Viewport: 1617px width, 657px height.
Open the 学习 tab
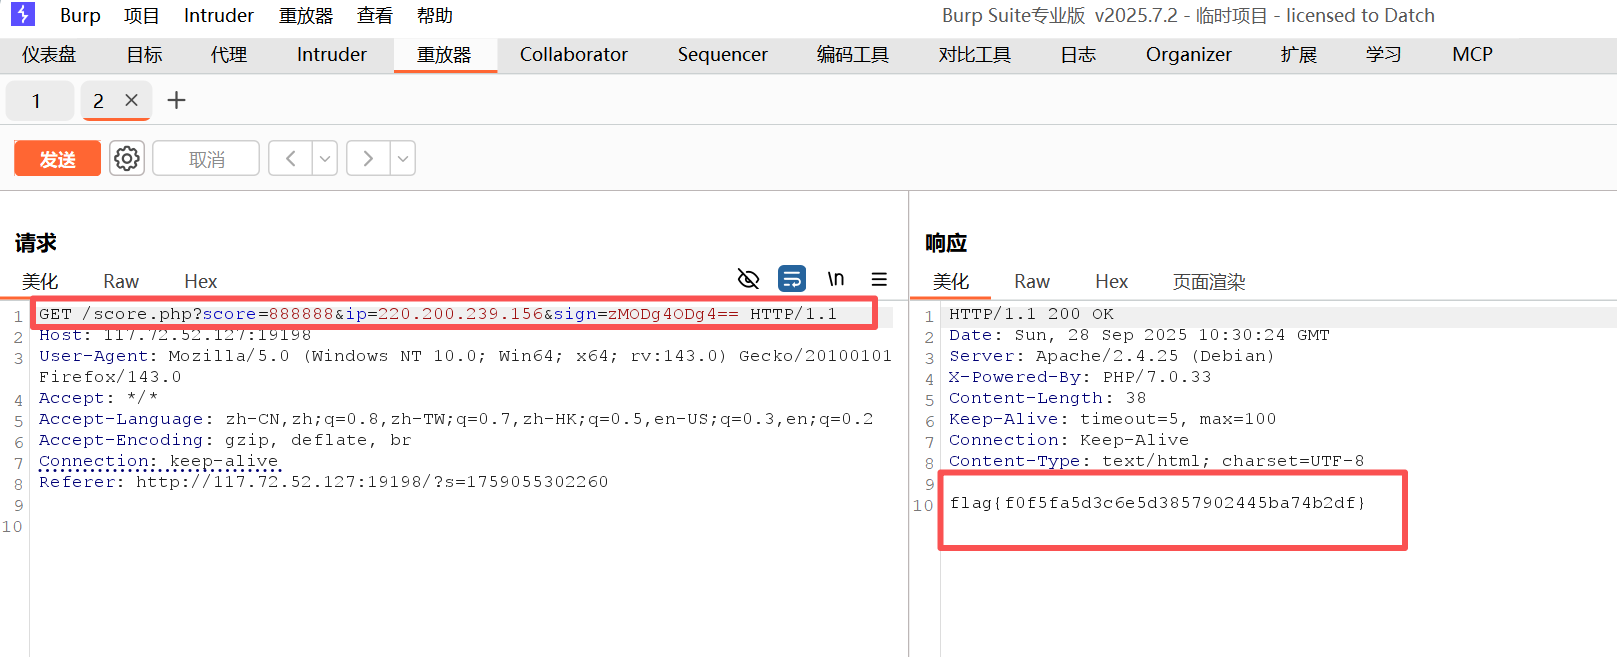tap(1383, 54)
